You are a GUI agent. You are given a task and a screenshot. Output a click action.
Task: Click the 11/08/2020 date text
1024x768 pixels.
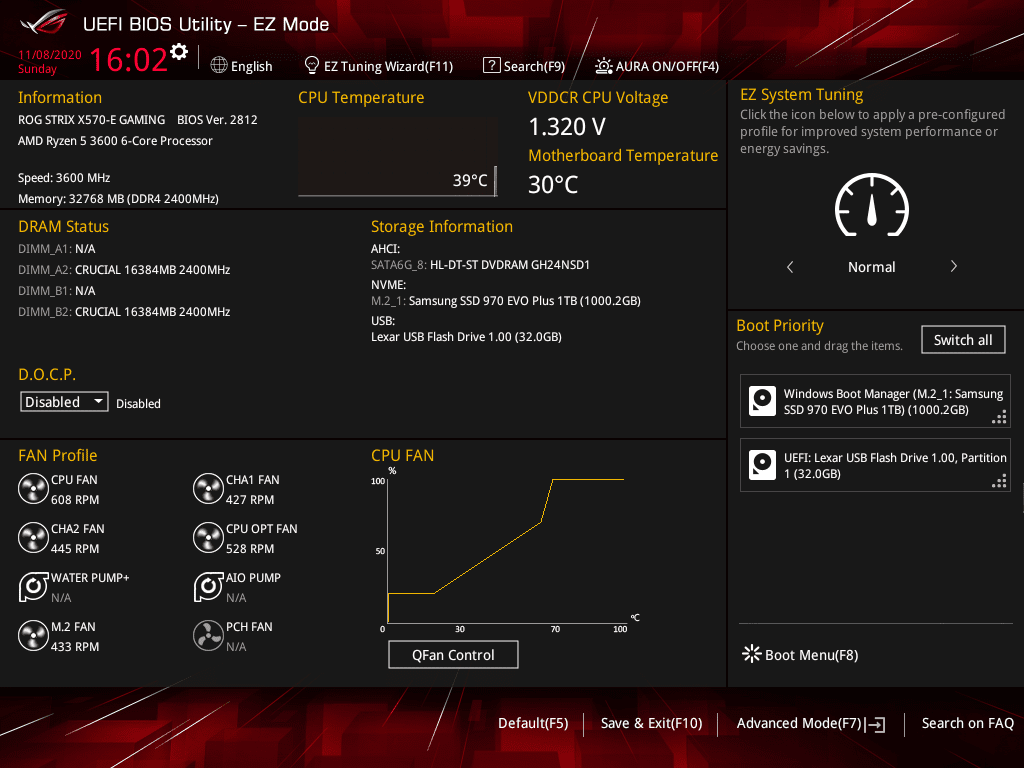[50, 54]
